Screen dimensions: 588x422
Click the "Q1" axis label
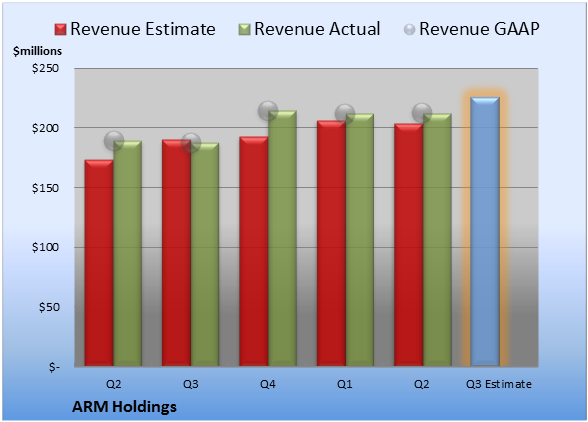(x=345, y=384)
